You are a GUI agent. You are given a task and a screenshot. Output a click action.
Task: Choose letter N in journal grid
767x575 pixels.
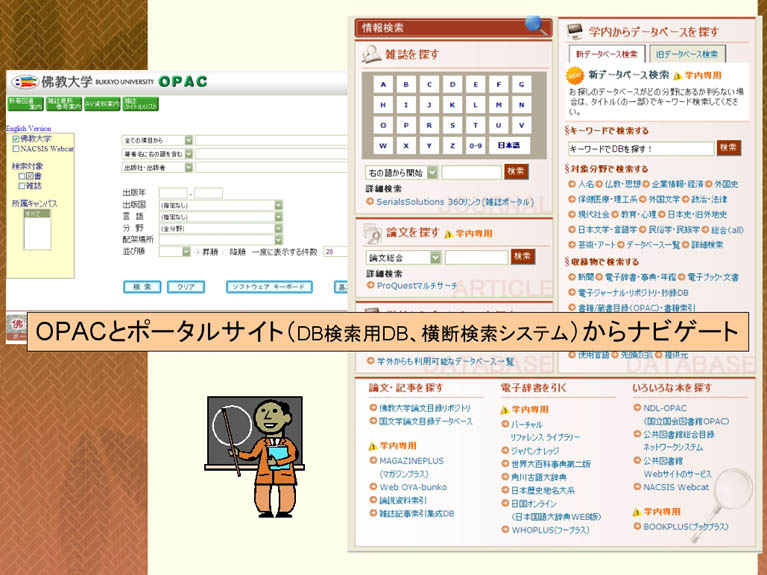521,105
